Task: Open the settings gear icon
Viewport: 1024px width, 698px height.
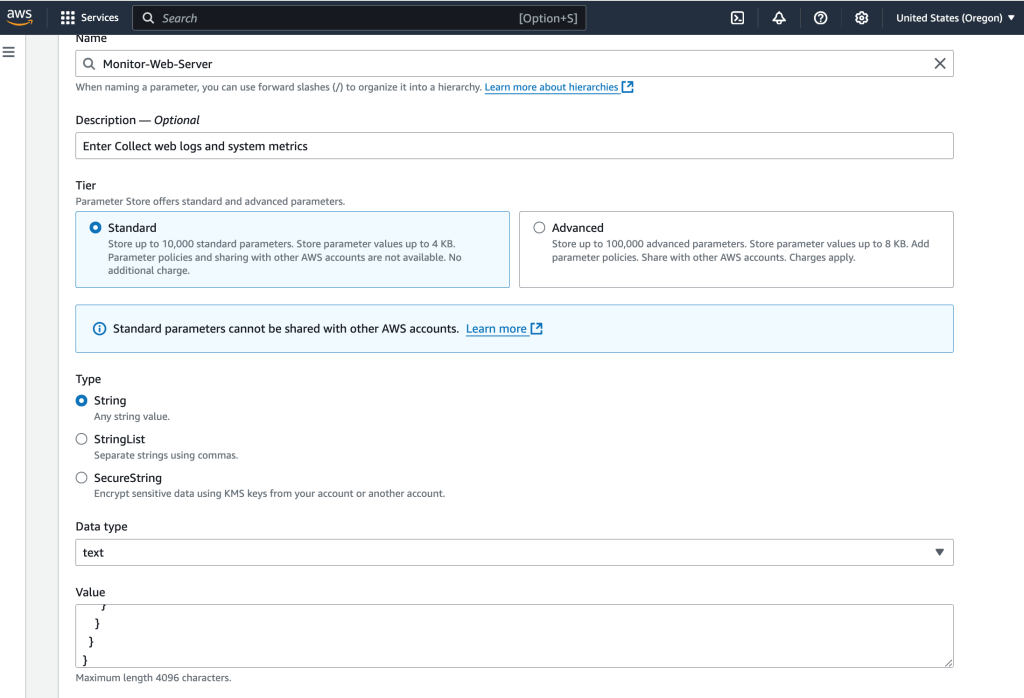Action: (x=861, y=18)
